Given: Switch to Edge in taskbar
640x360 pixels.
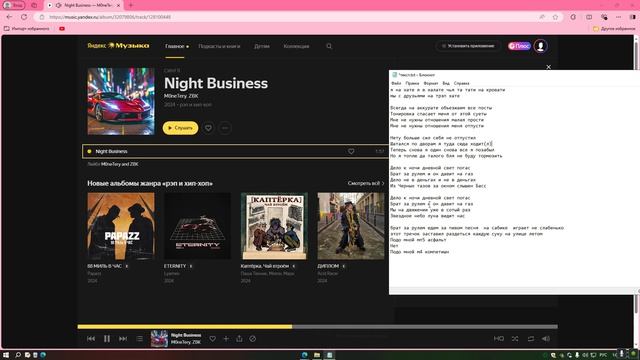Looking at the screenshot, I should click(x=304, y=355).
